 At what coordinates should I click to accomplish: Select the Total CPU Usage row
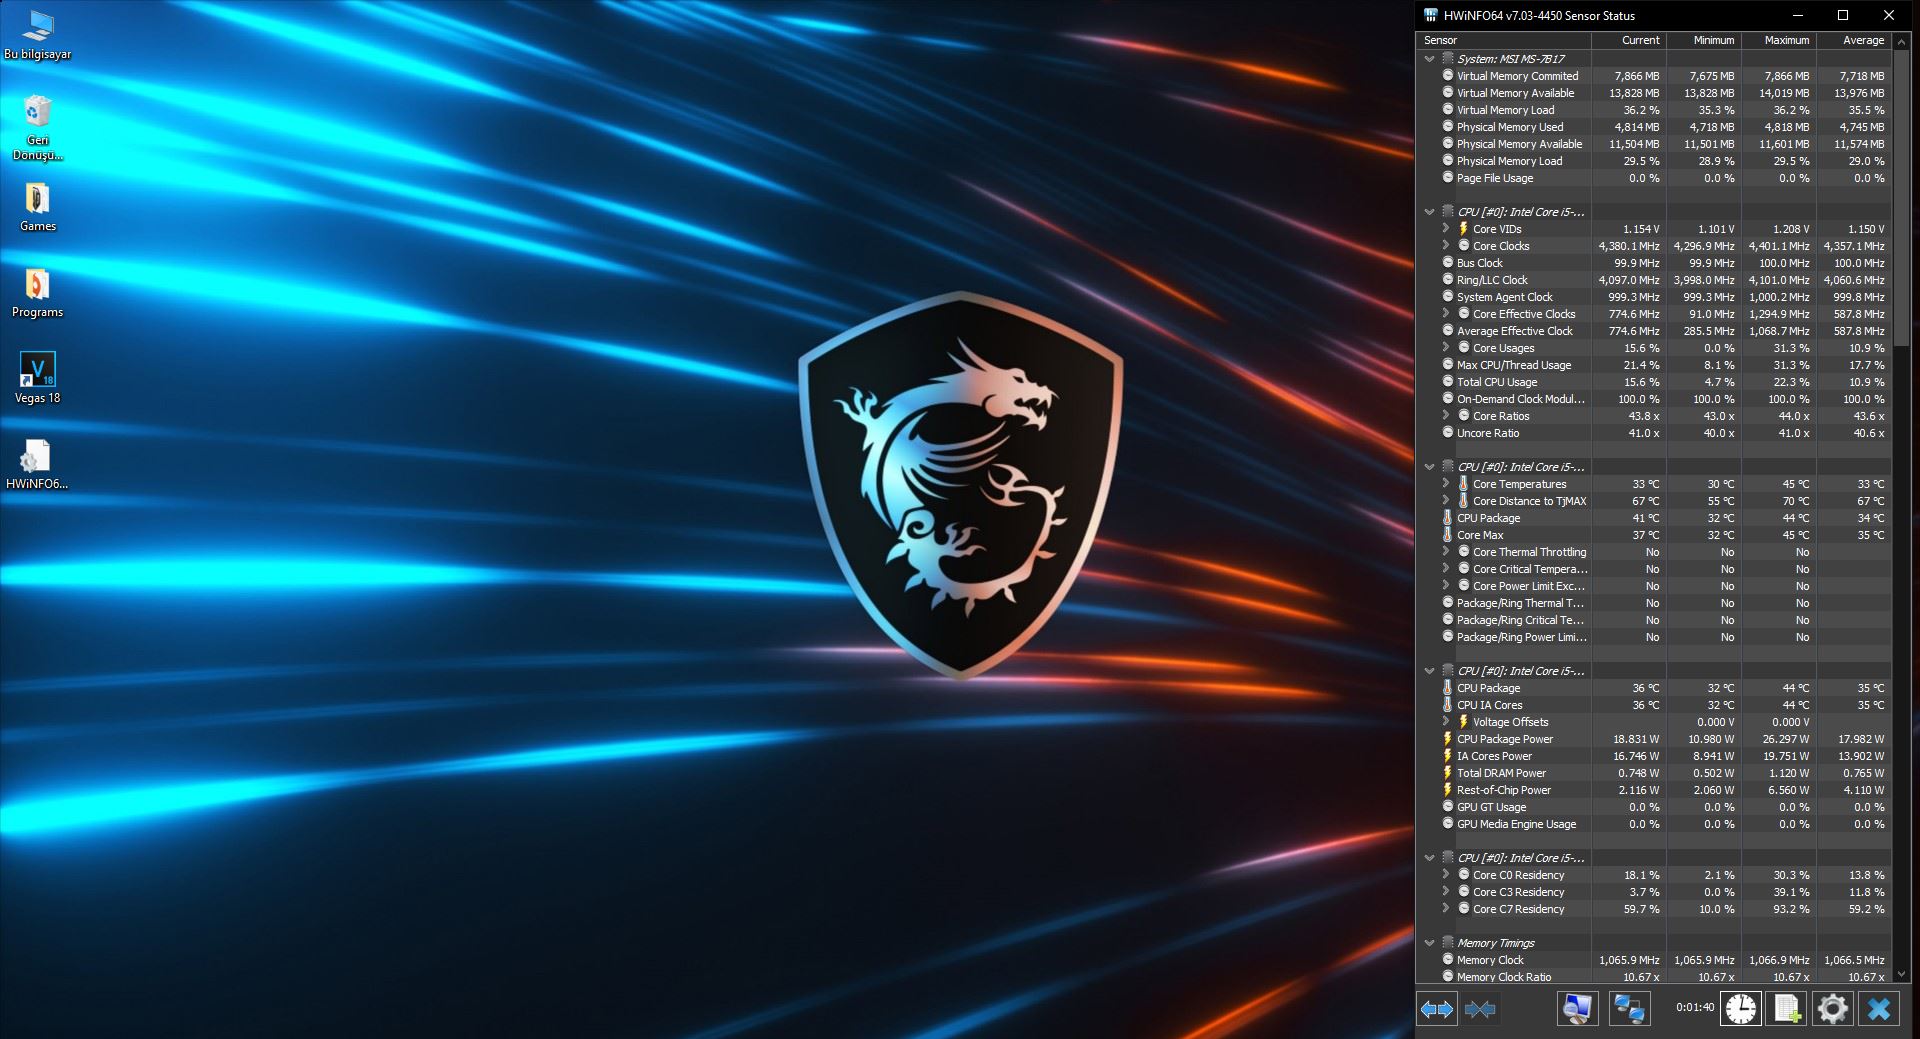[1654, 382]
